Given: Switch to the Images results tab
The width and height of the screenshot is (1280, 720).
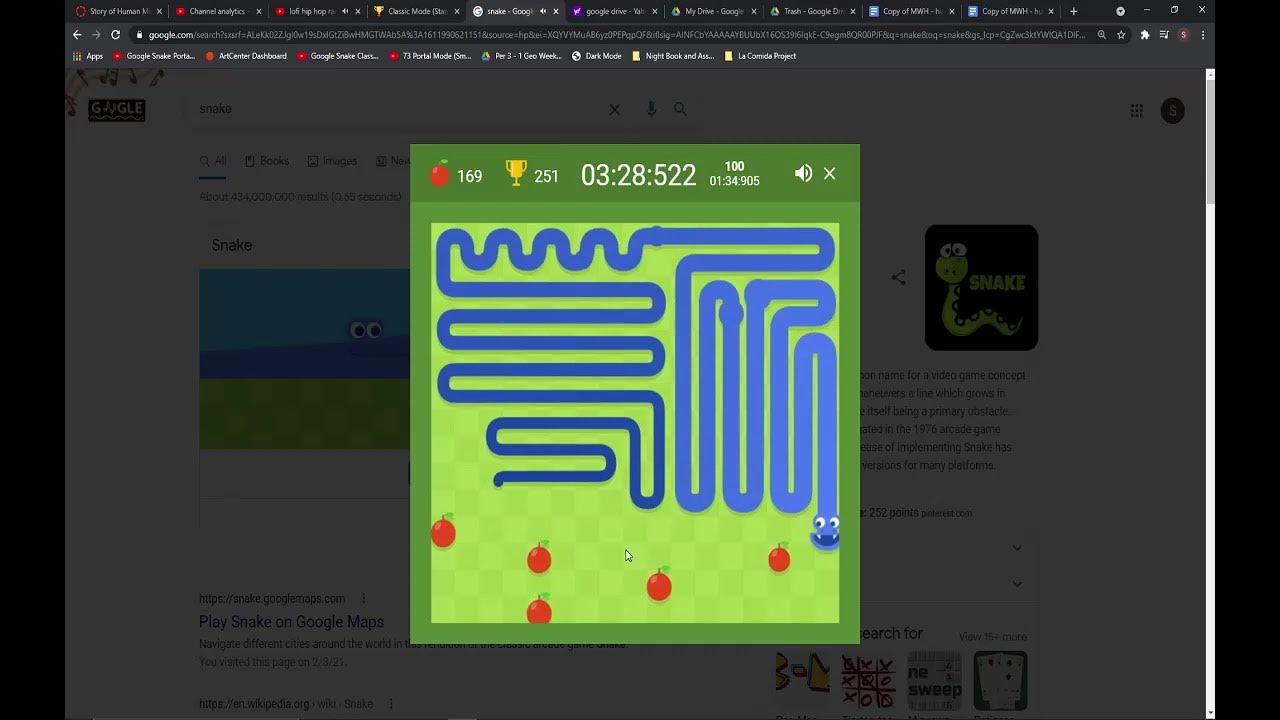Looking at the screenshot, I should click(332, 161).
